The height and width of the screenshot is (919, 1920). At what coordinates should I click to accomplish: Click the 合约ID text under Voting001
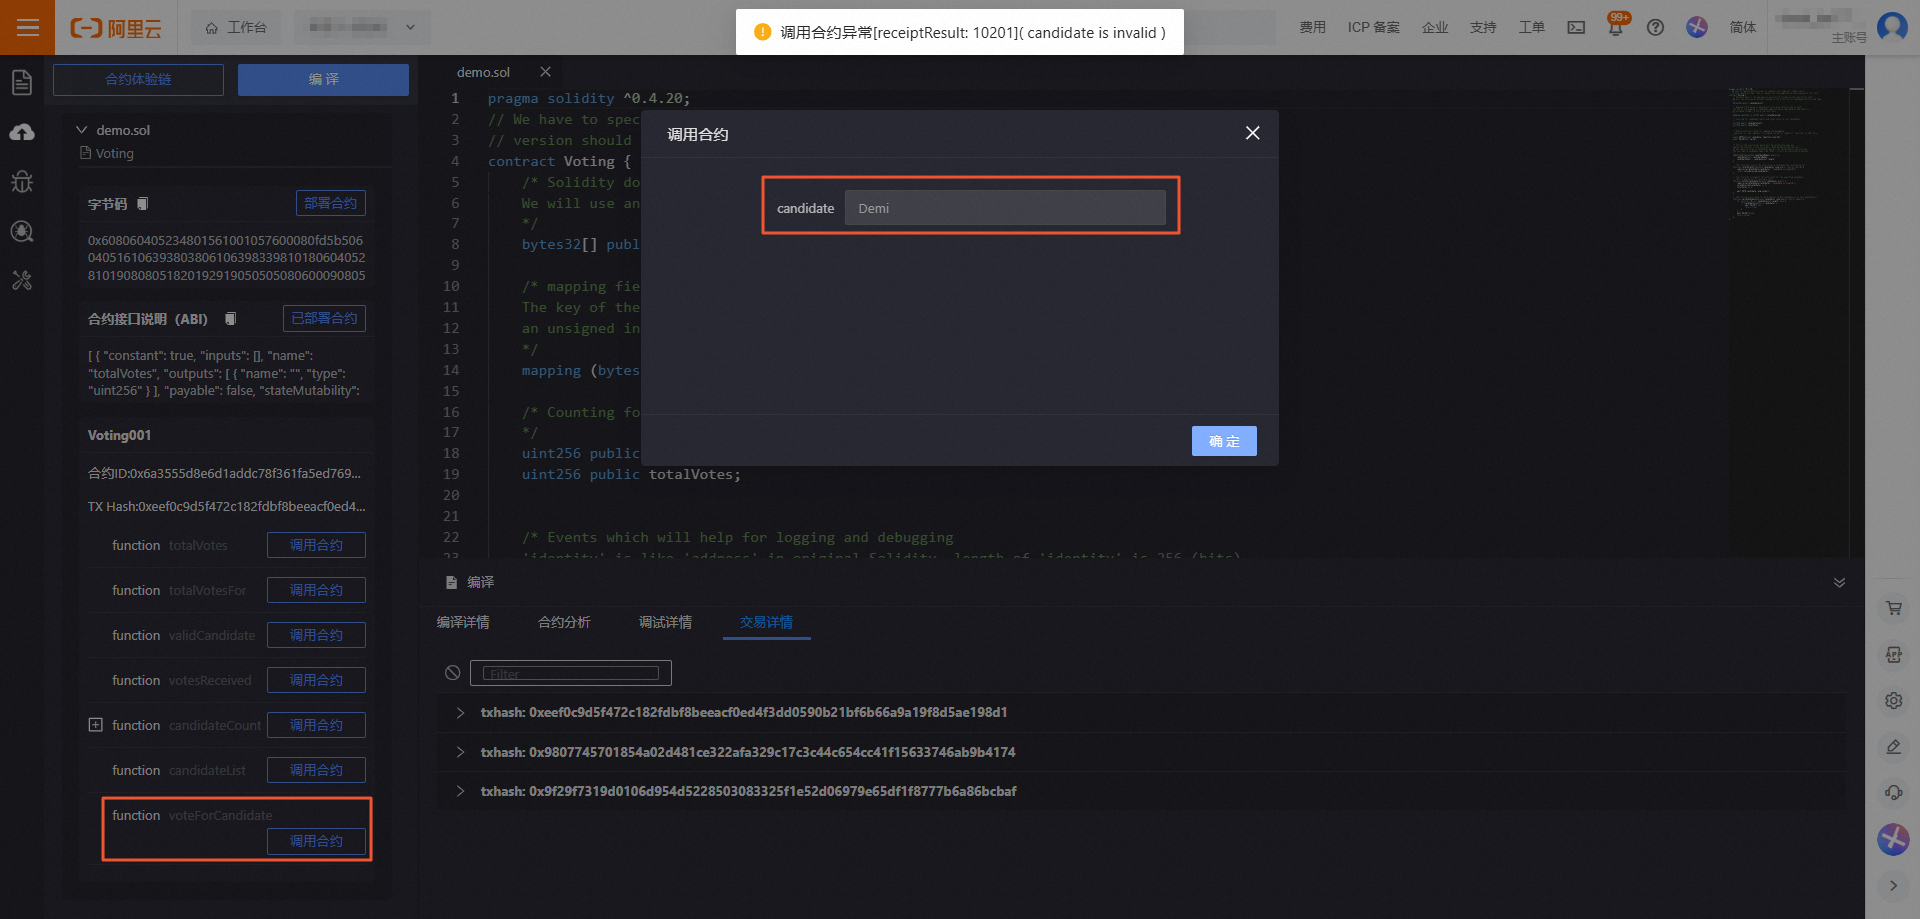tap(224, 473)
